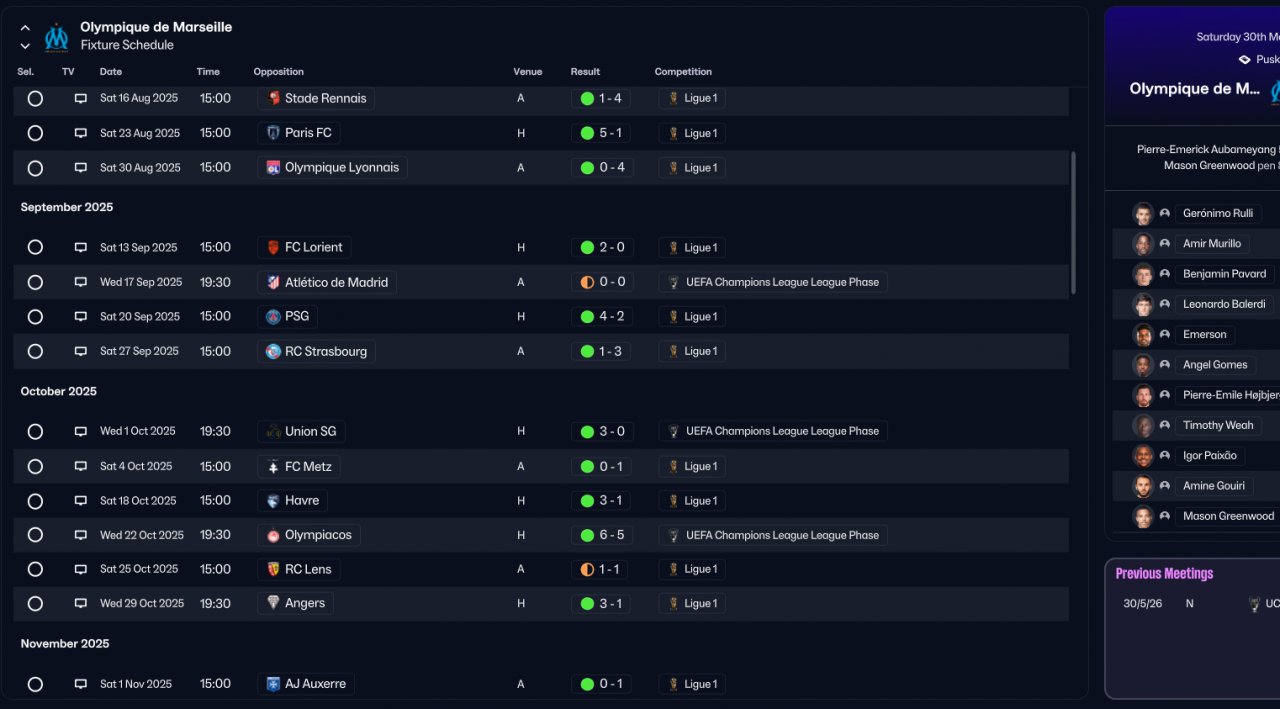
Task: Click the Olympique de Marseille club badge
Action: 56,37
